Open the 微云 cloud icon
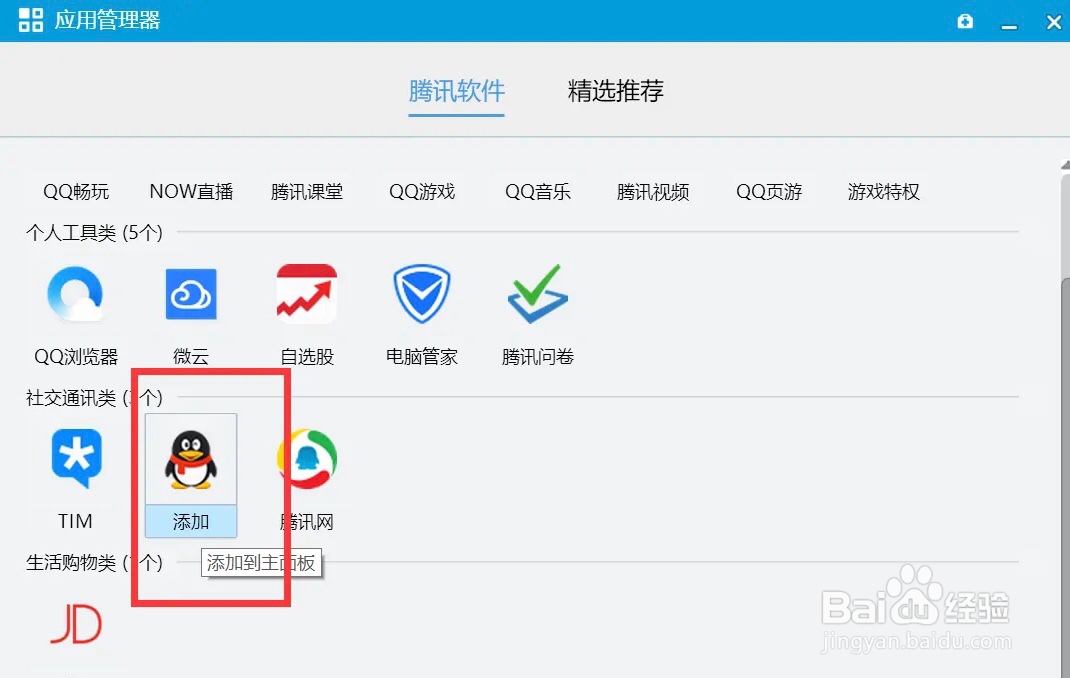The height and width of the screenshot is (678, 1070). pos(191,294)
